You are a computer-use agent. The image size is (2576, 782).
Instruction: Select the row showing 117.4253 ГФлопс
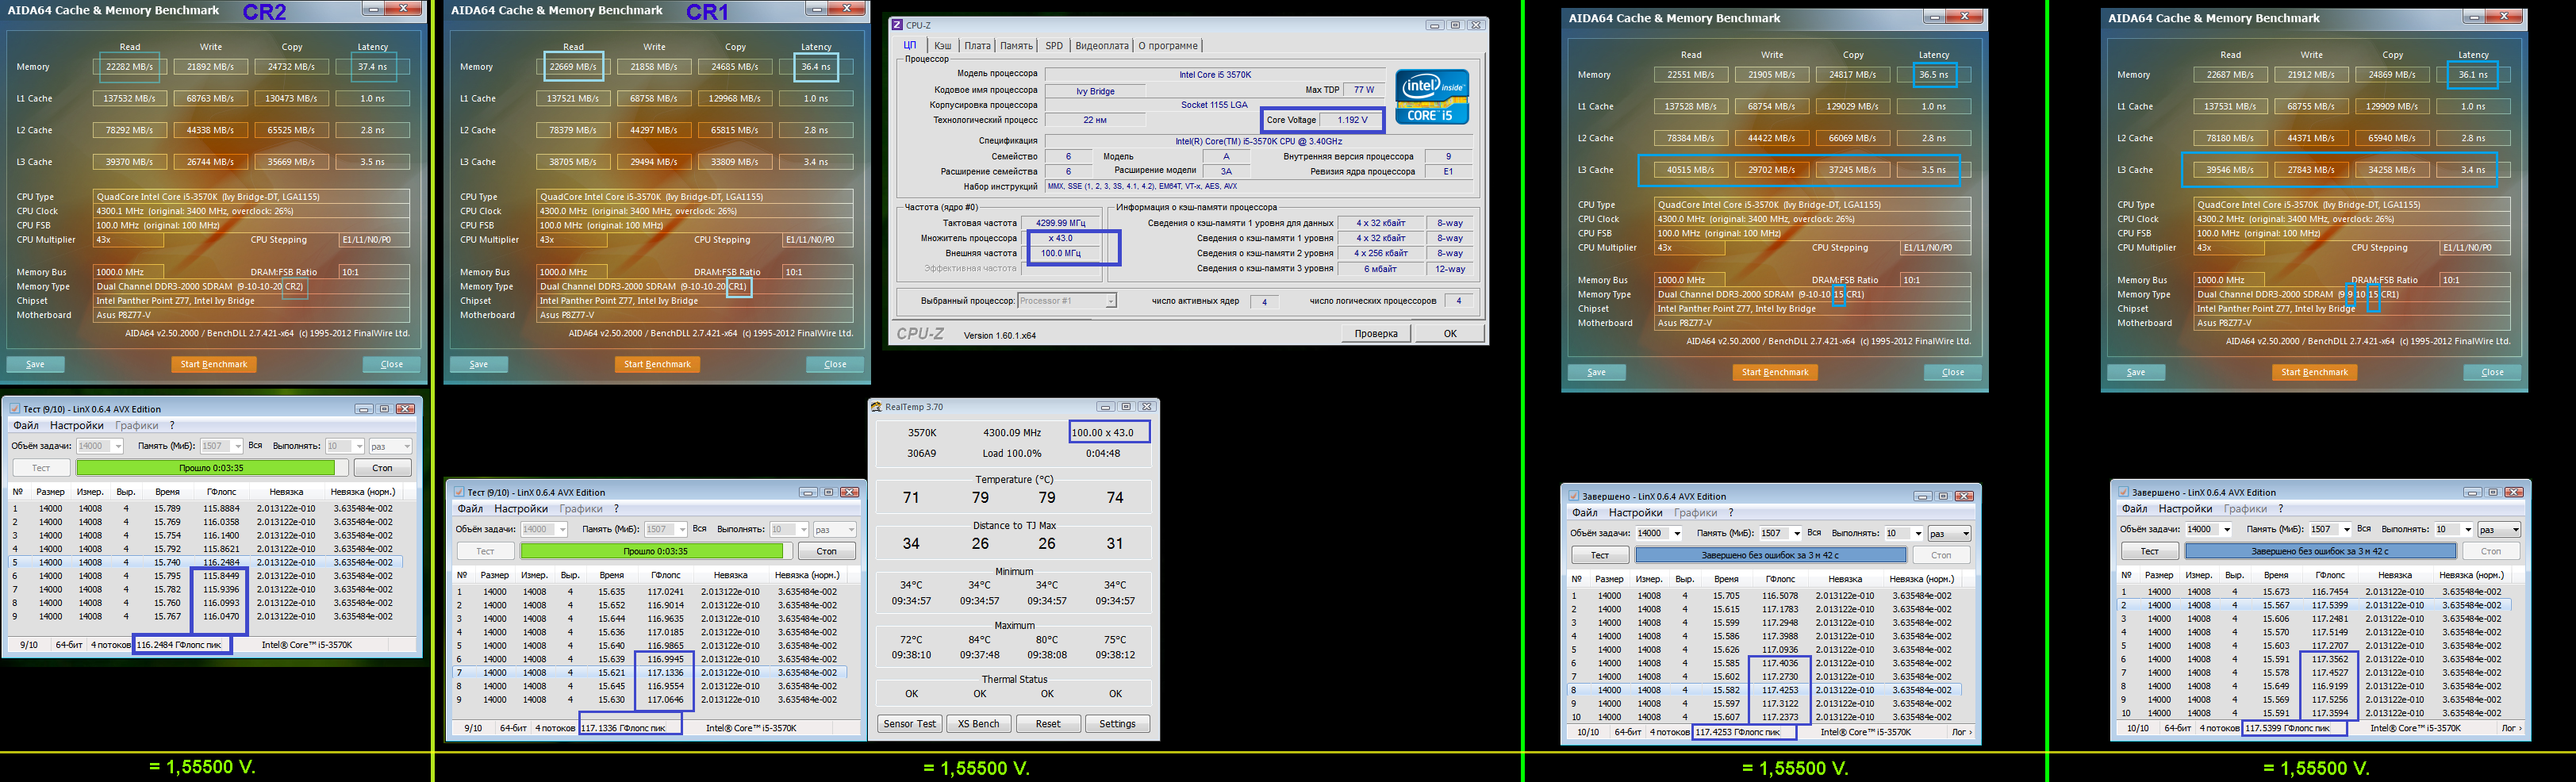(1765, 690)
